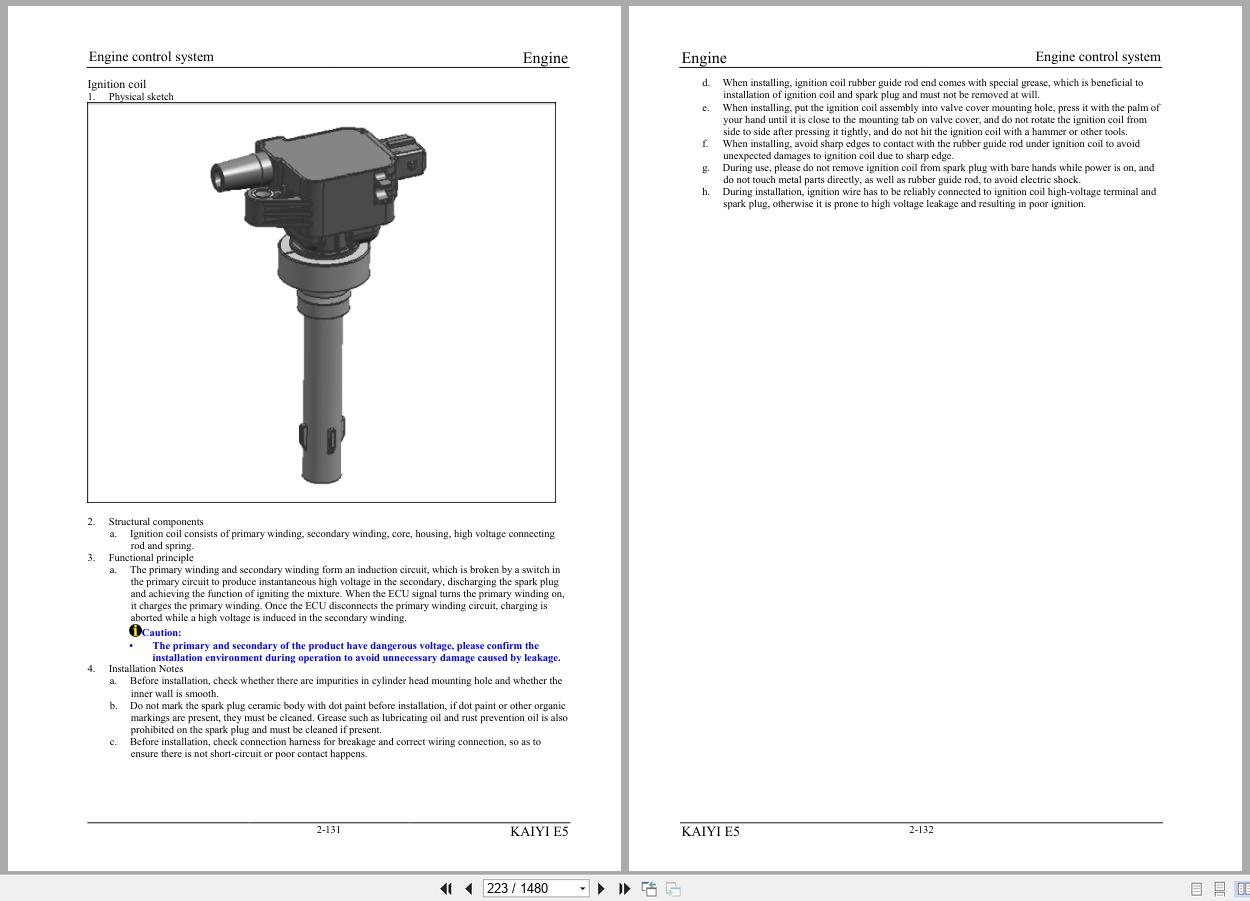Image resolution: width=1250 pixels, height=901 pixels.
Task: Click the 'Installation Notes' list heading
Action: (146, 668)
